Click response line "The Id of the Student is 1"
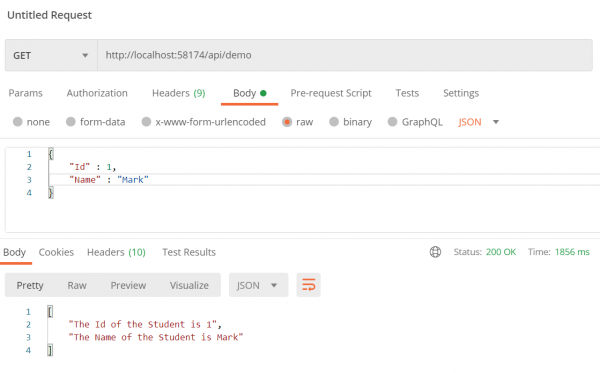The image size is (600, 373). tap(145, 324)
